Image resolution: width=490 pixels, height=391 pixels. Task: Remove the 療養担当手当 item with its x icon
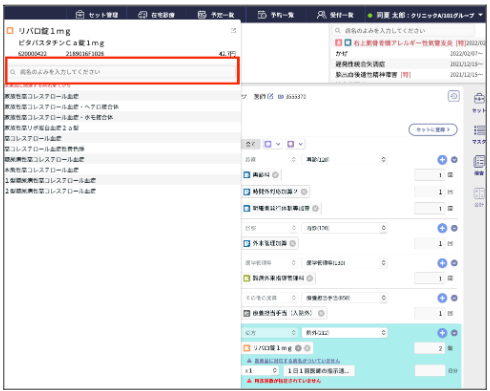(321, 313)
